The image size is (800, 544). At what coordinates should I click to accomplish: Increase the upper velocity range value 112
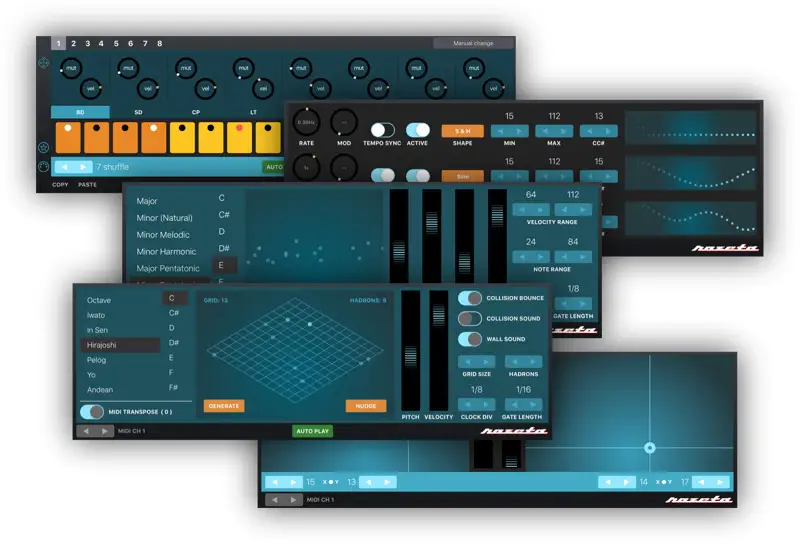tap(583, 210)
